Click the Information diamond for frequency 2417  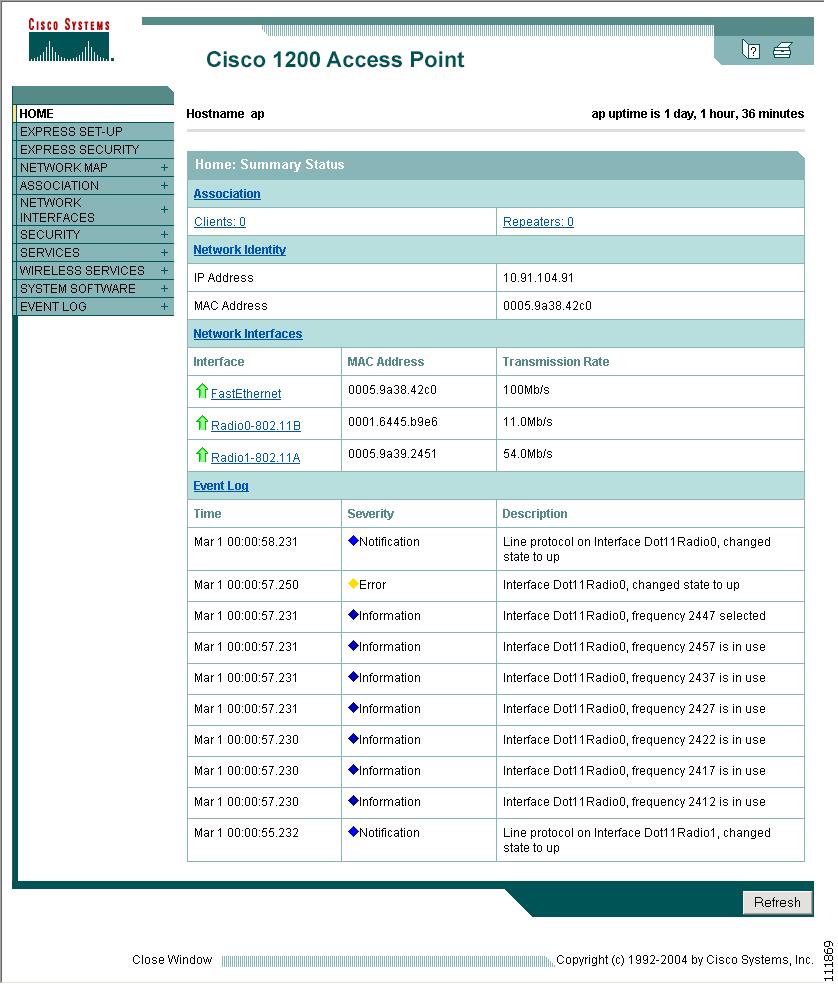click(353, 770)
